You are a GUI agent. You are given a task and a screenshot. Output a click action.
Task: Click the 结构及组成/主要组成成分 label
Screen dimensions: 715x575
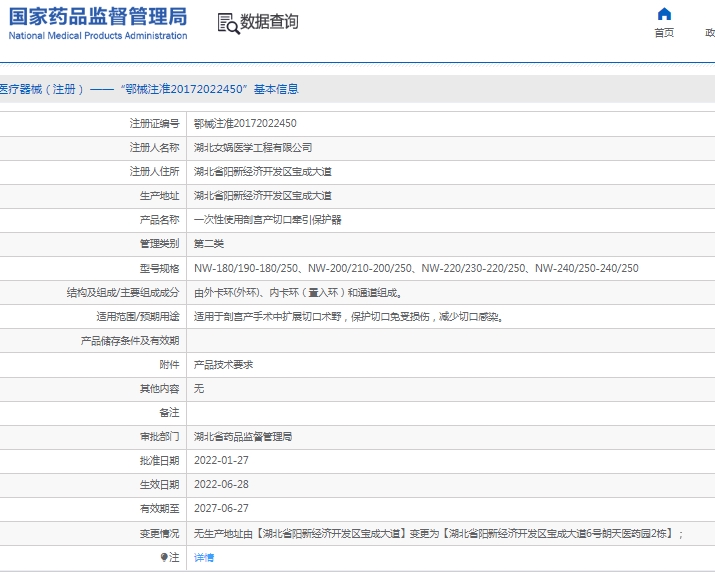[x=123, y=292]
